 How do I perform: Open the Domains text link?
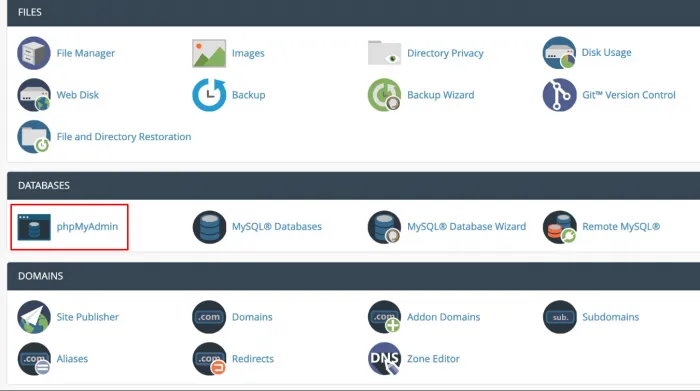click(x=252, y=317)
